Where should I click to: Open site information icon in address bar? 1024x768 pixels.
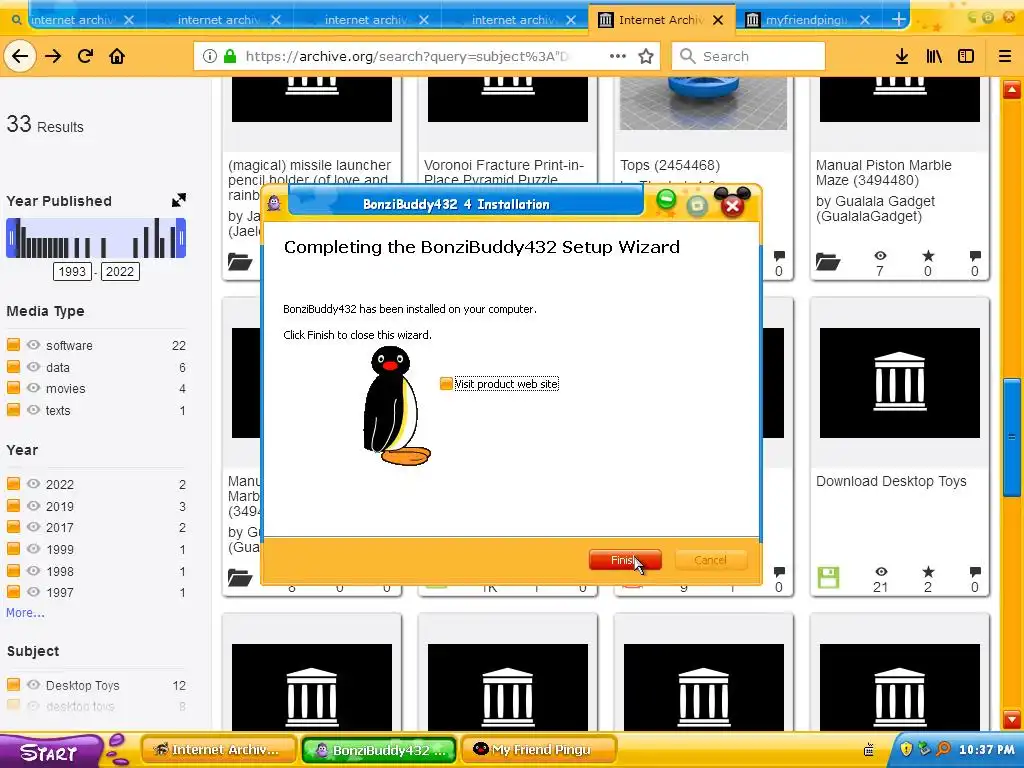[x=210, y=56]
